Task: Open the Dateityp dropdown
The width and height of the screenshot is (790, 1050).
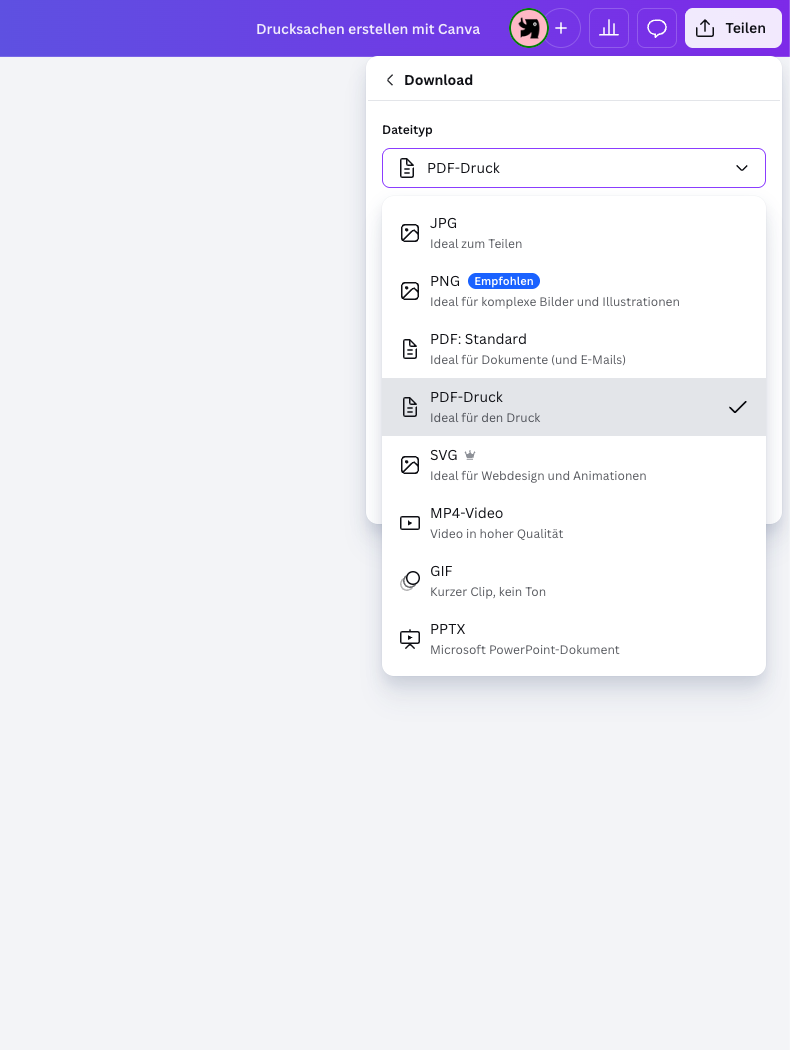Action: click(x=573, y=167)
